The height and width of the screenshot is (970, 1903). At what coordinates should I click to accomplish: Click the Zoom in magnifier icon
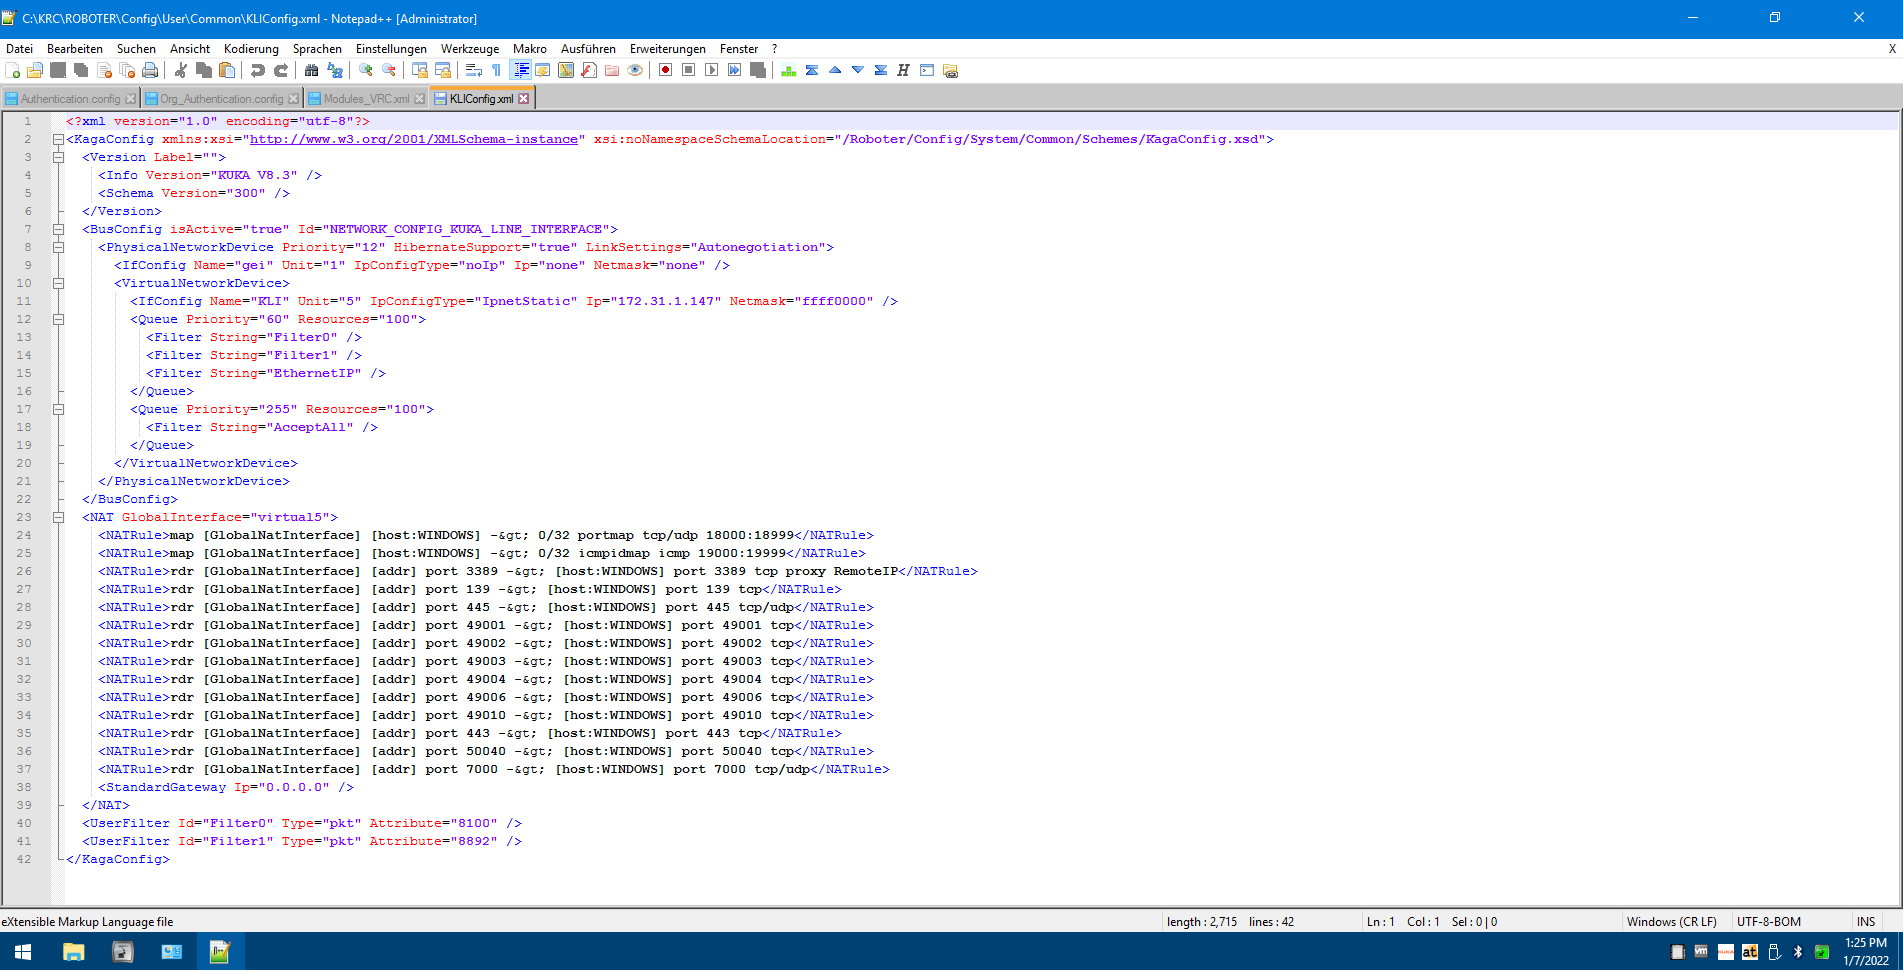click(366, 70)
